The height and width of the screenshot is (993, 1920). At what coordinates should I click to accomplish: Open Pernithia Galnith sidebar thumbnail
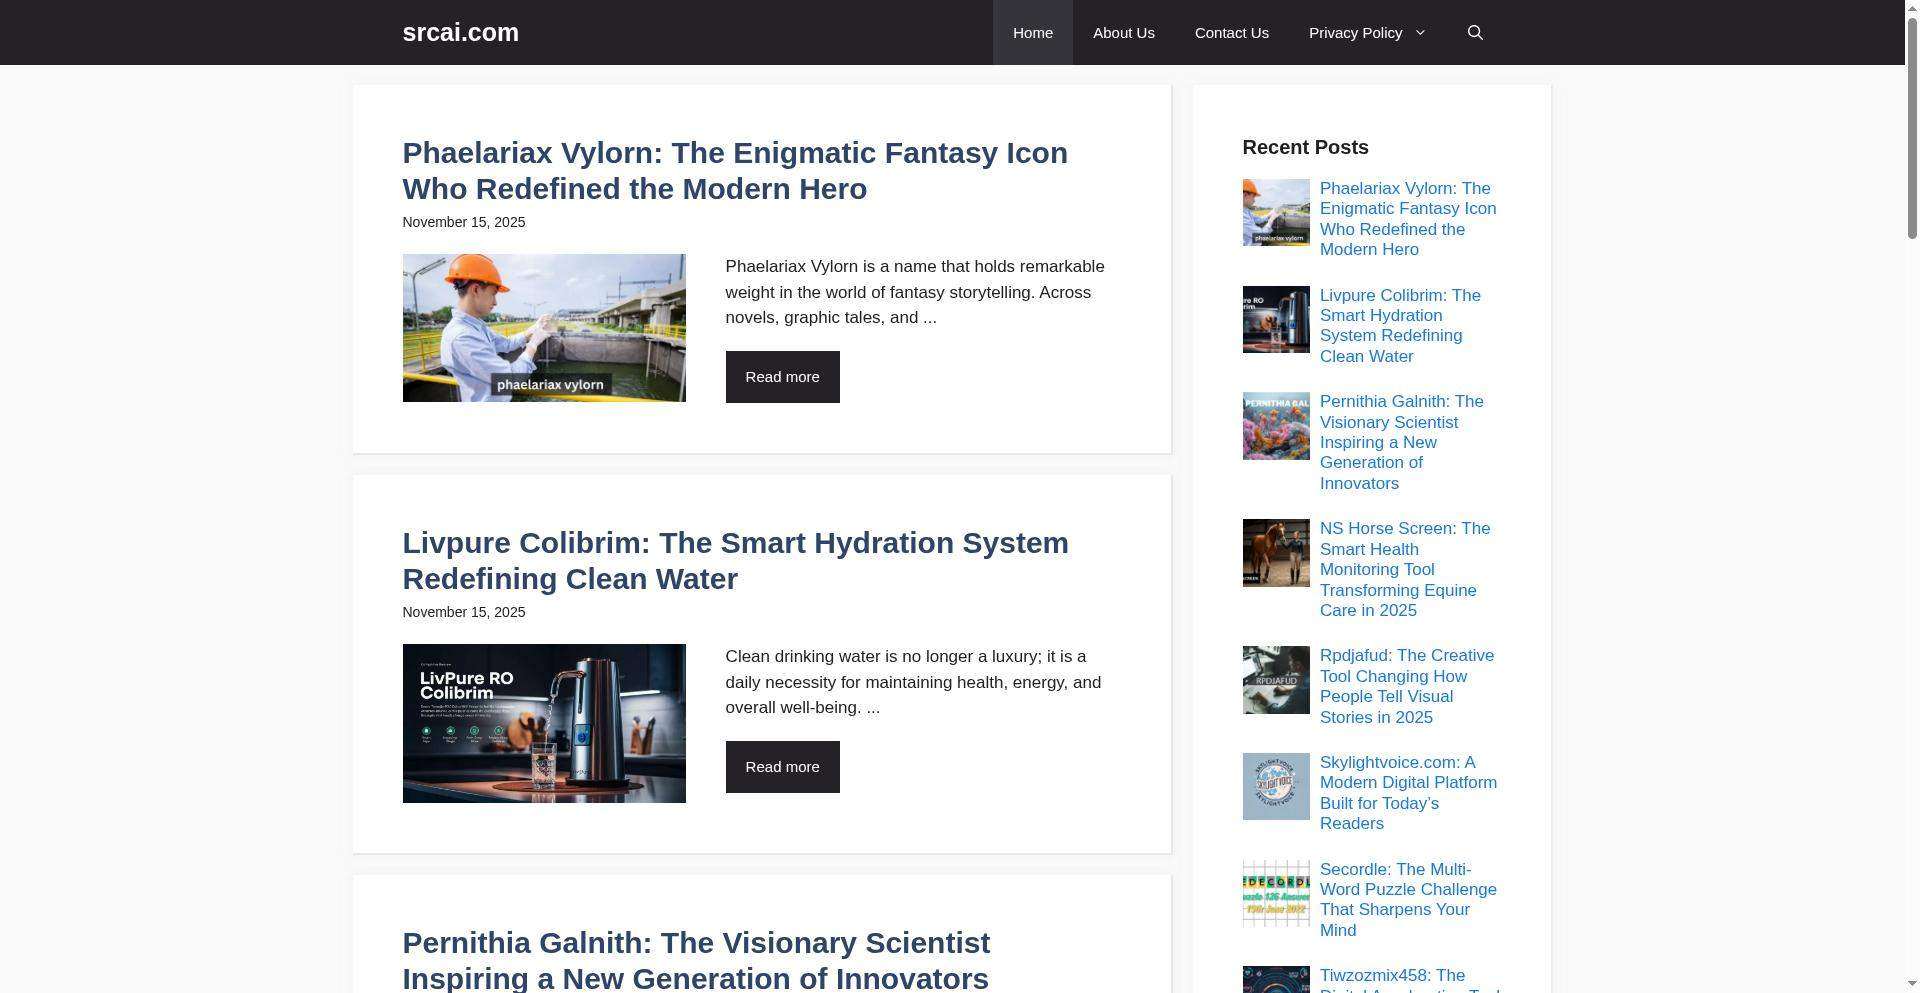(x=1276, y=426)
